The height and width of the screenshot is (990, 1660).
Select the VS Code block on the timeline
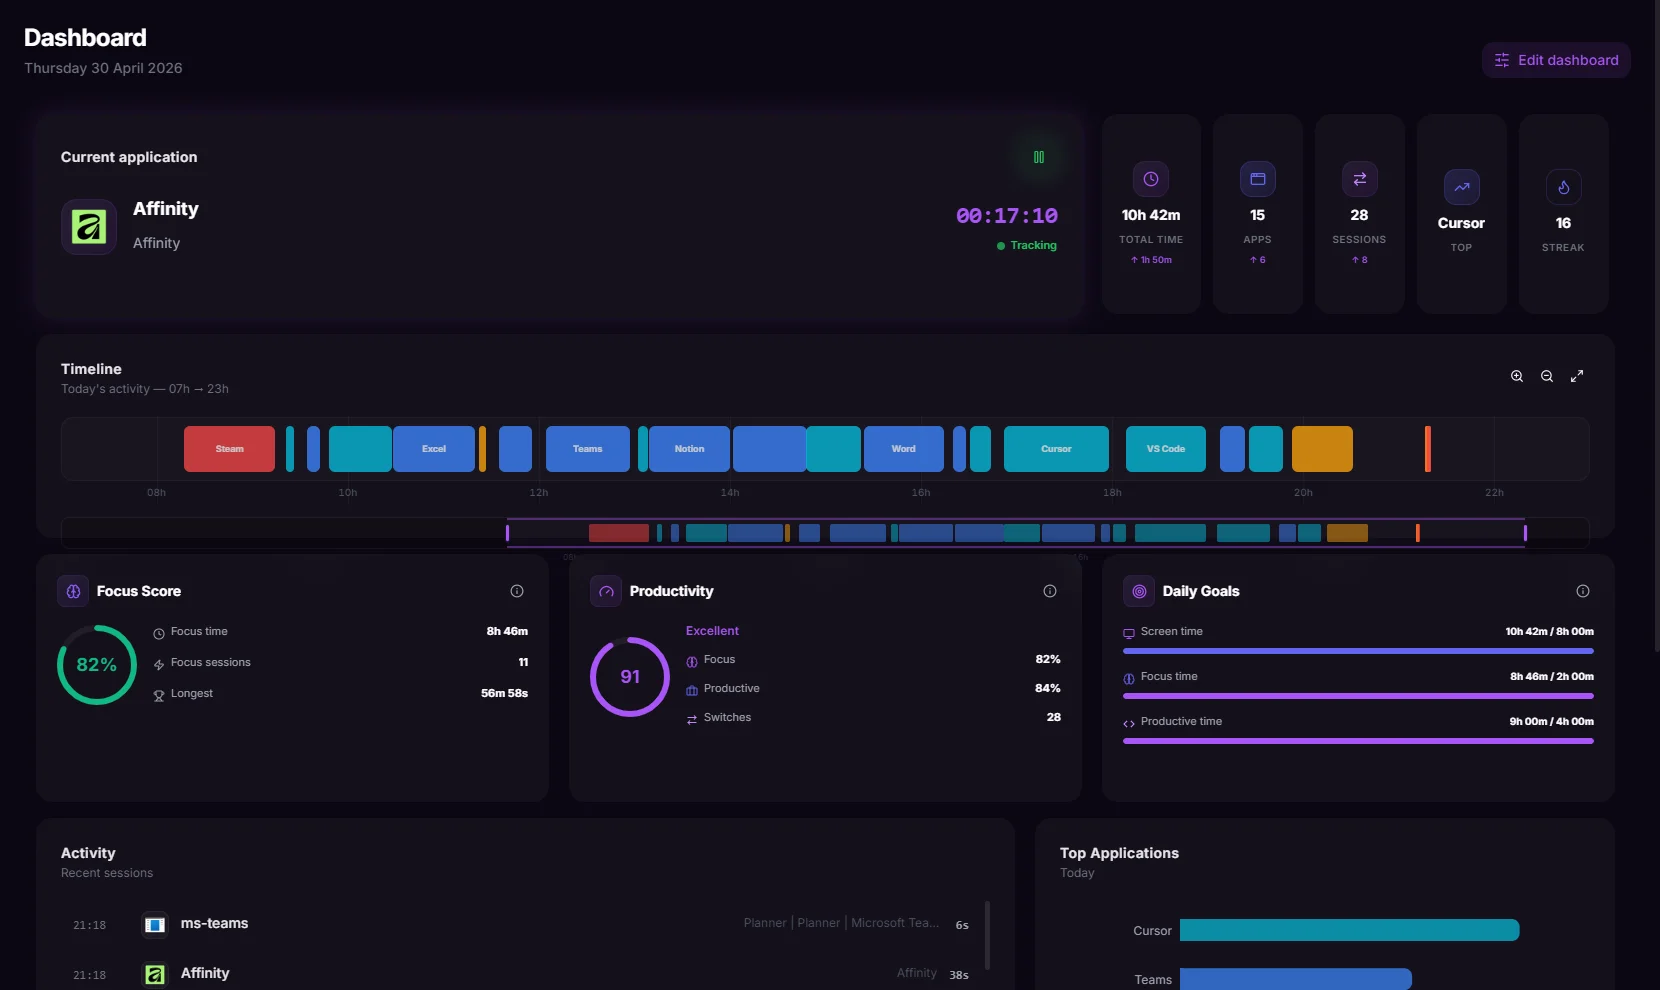coord(1166,449)
